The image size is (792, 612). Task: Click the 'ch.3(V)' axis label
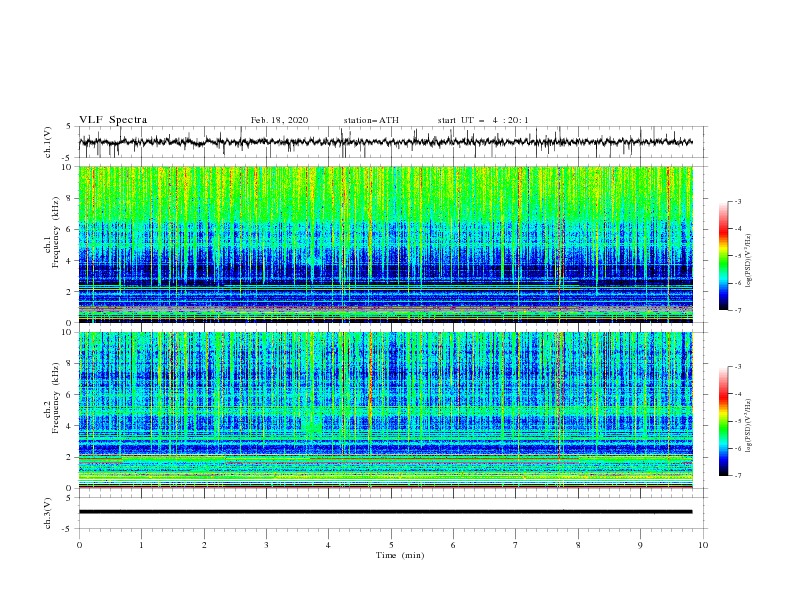(48, 513)
